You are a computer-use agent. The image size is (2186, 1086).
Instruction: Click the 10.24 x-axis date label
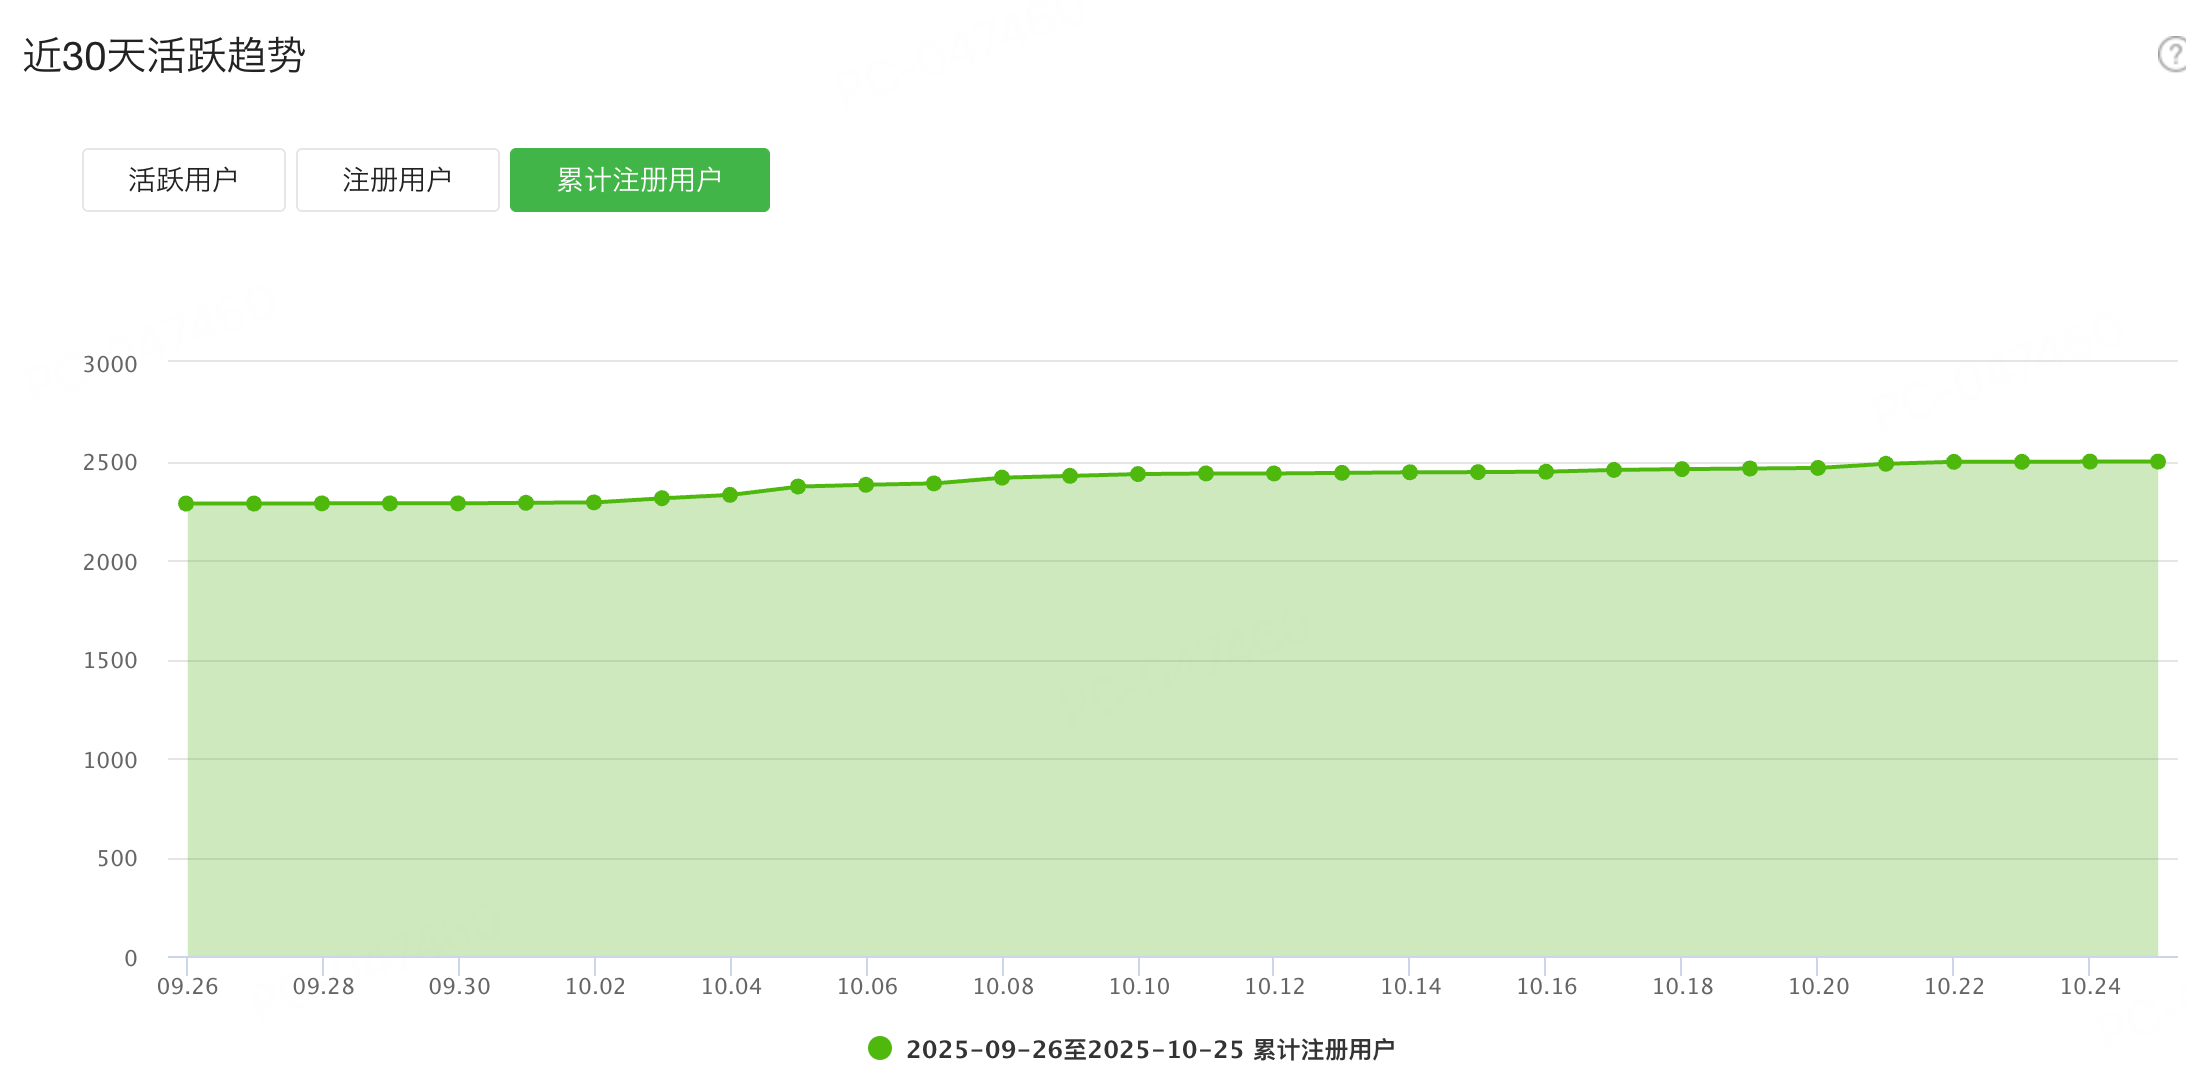[x=2090, y=987]
